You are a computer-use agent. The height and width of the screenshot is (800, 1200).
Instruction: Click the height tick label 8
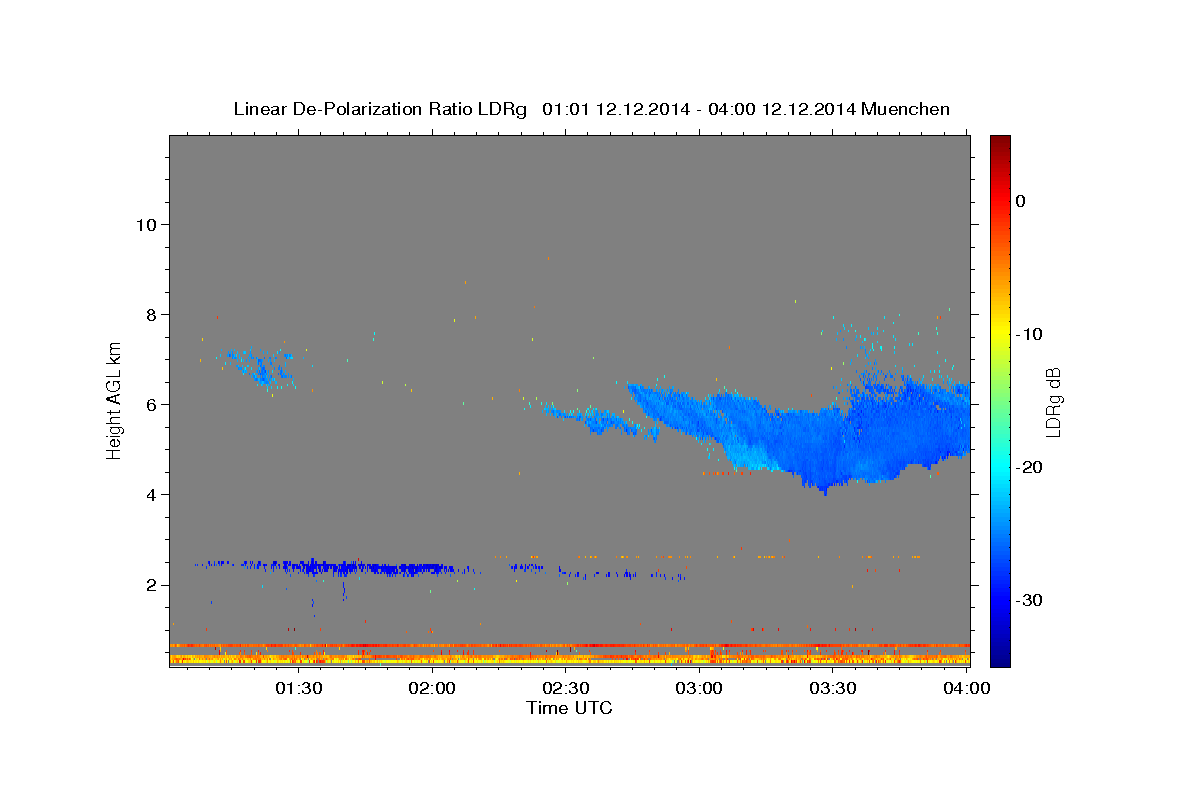click(x=151, y=314)
